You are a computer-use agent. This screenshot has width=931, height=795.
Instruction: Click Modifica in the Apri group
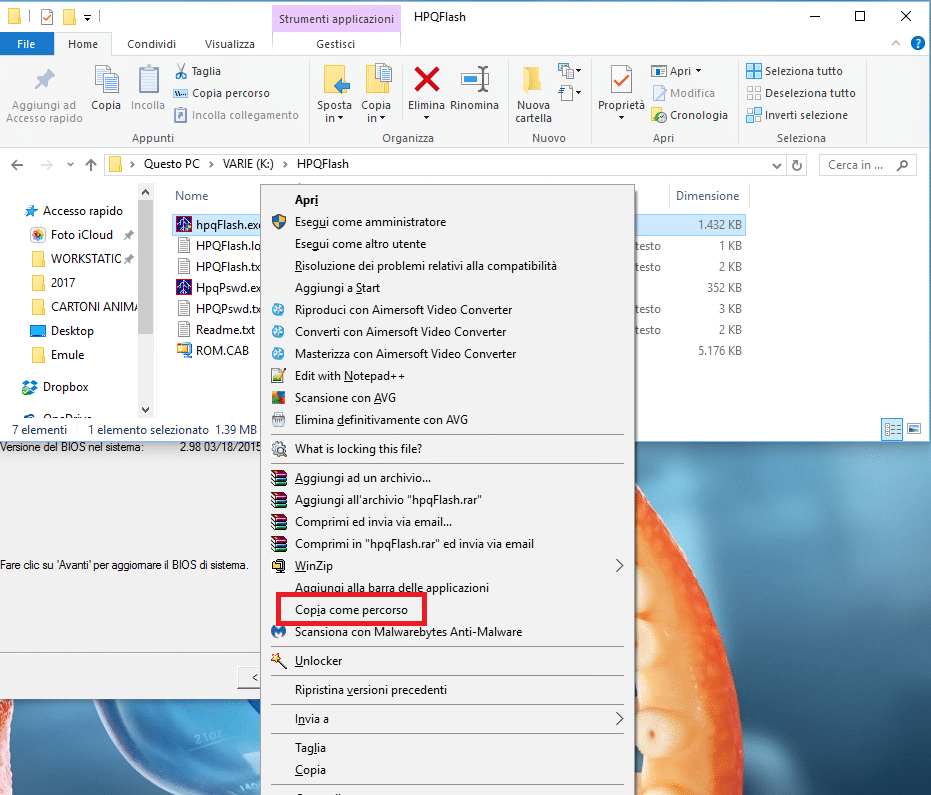point(683,93)
